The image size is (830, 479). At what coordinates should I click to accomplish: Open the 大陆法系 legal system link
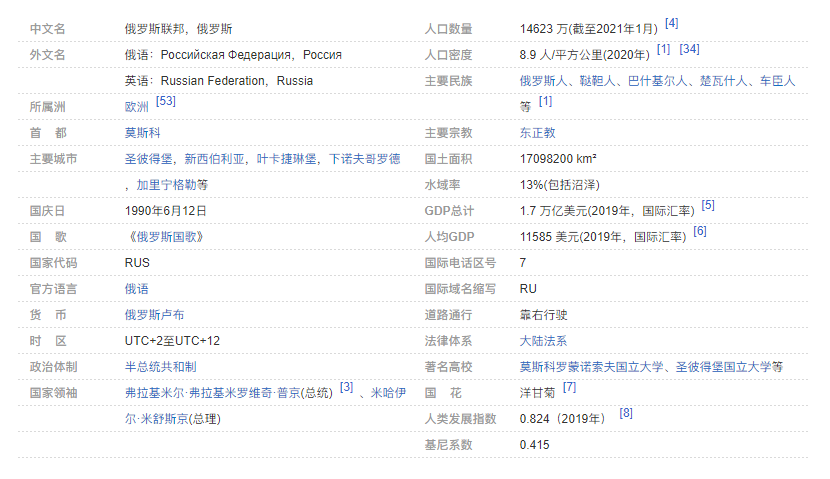pos(543,341)
